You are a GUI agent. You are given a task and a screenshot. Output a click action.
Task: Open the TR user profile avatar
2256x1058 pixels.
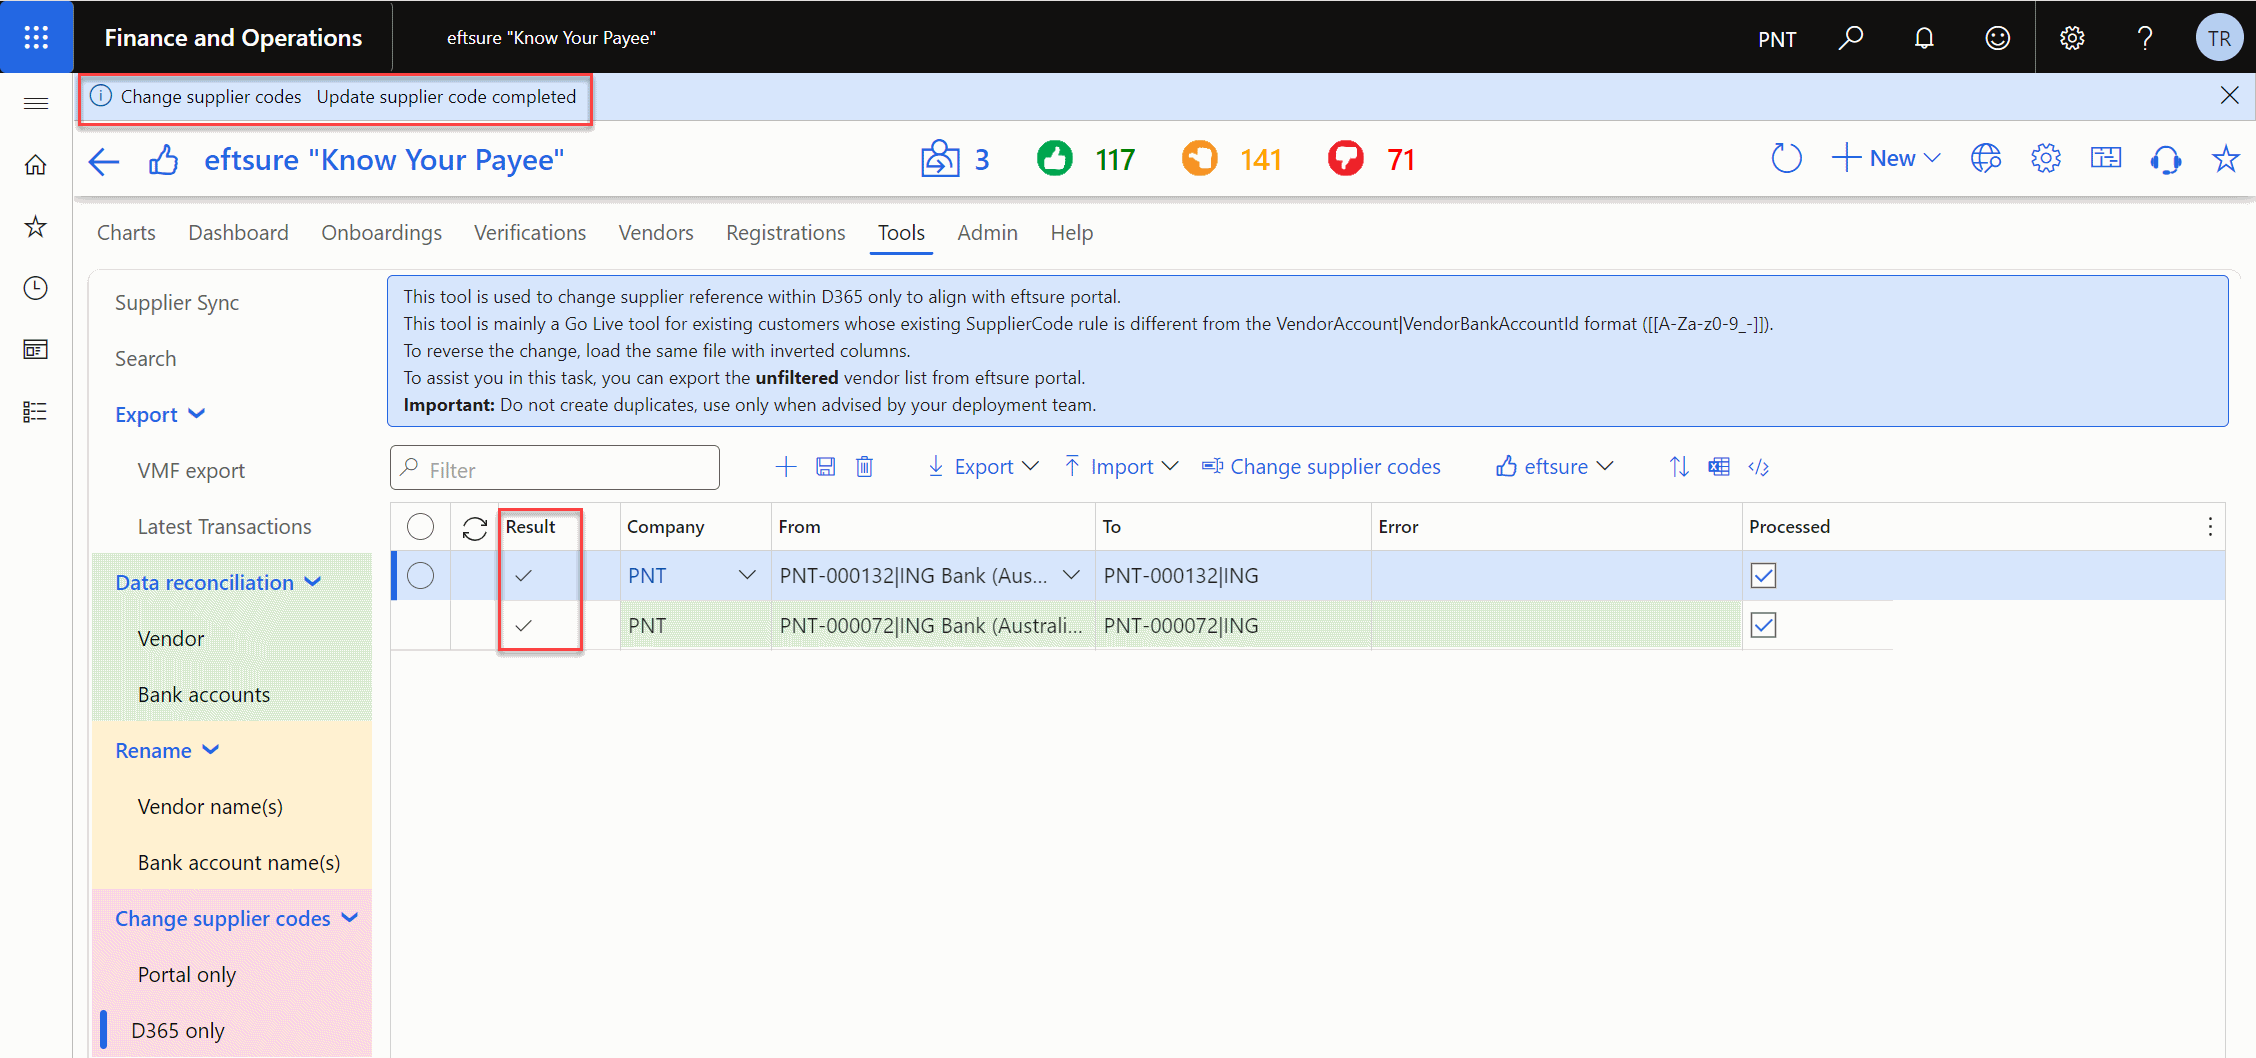pyautogui.click(x=2220, y=38)
